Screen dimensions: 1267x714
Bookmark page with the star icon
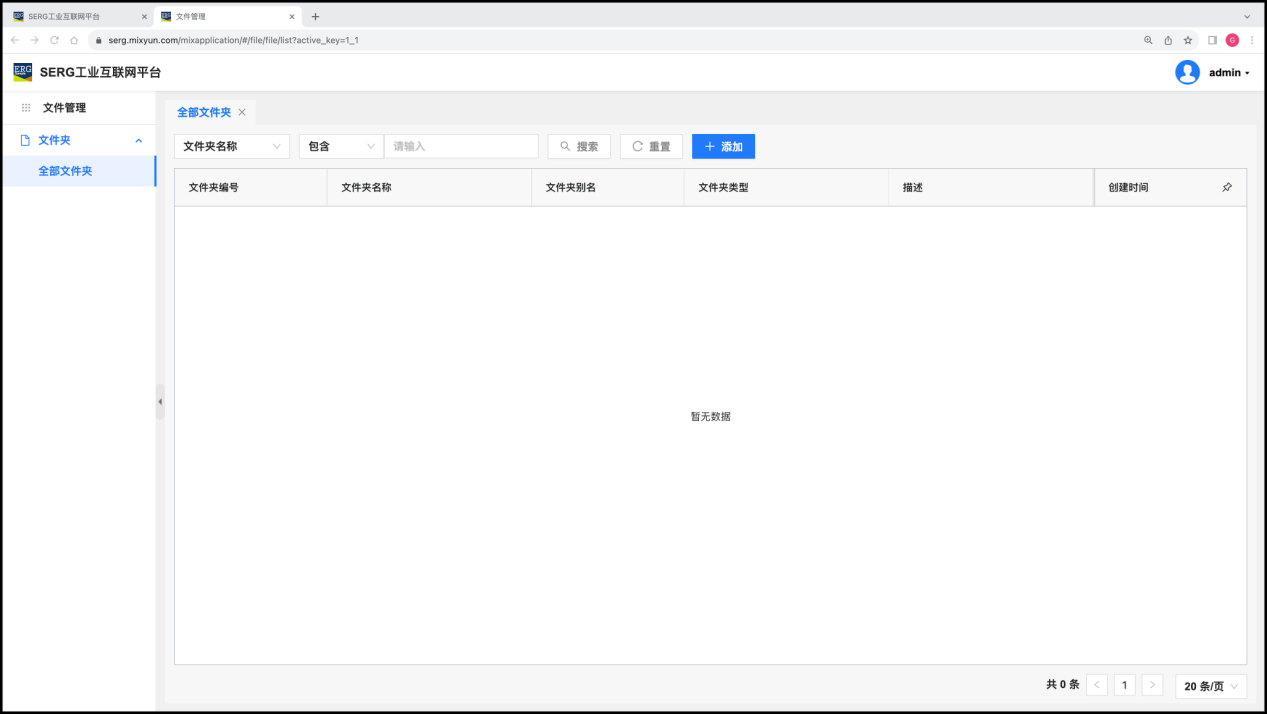point(1188,40)
